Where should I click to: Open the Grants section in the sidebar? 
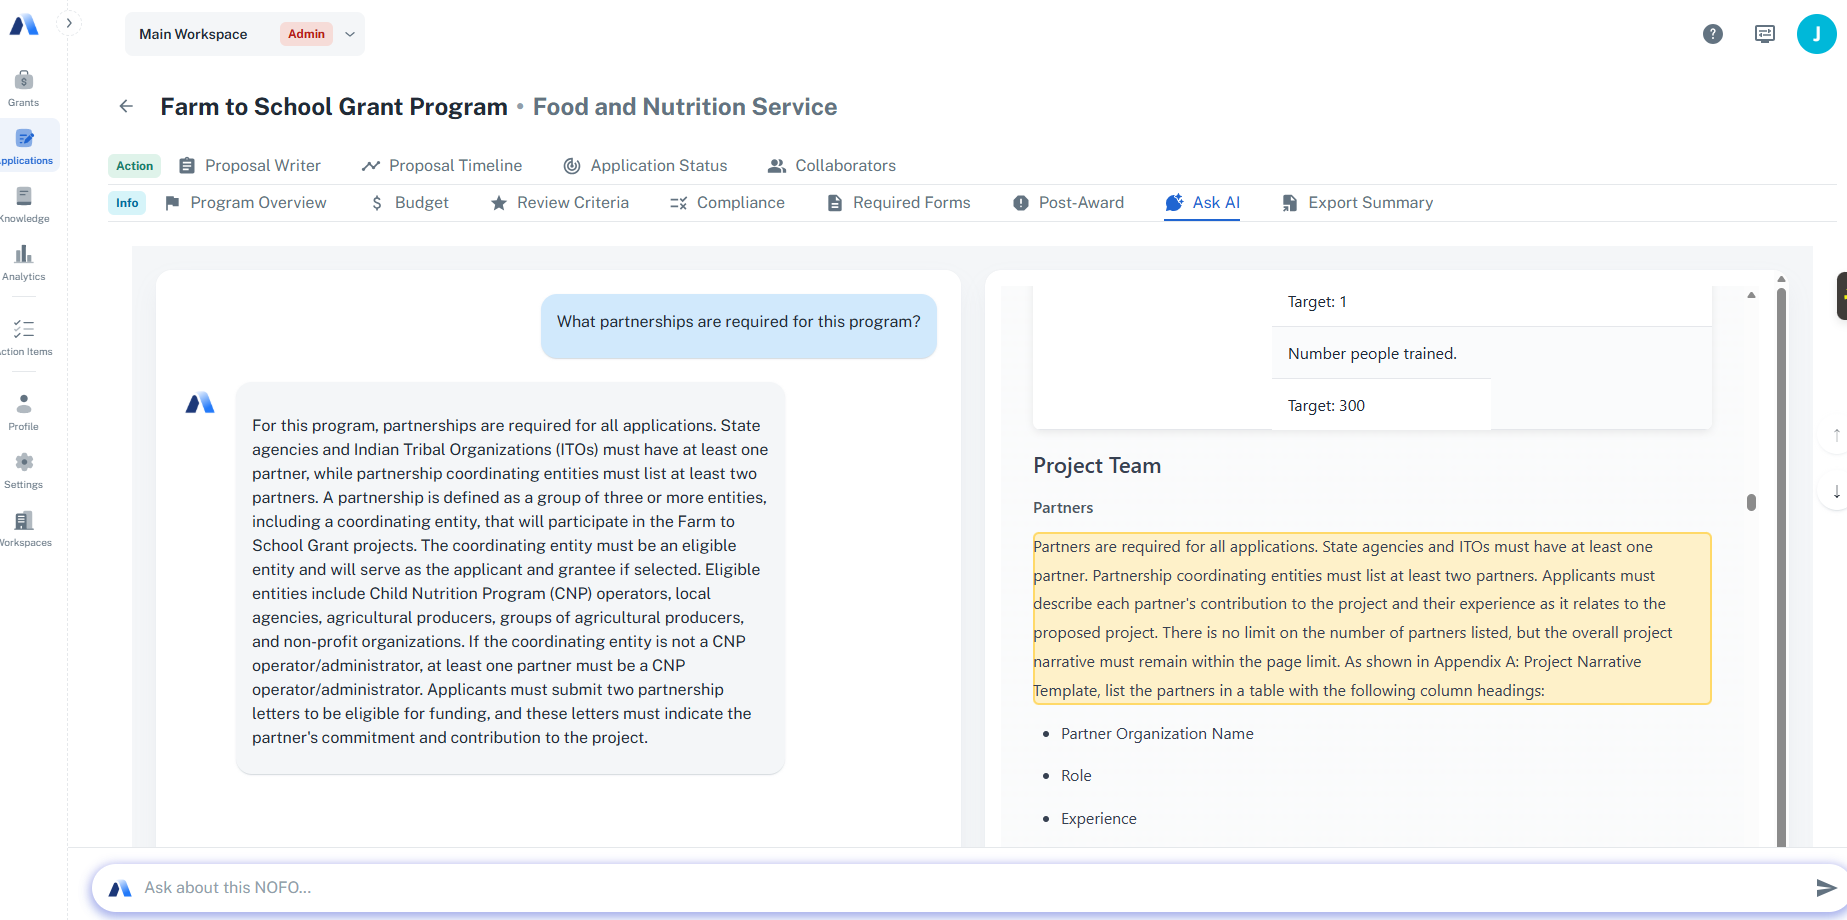tap(22, 85)
